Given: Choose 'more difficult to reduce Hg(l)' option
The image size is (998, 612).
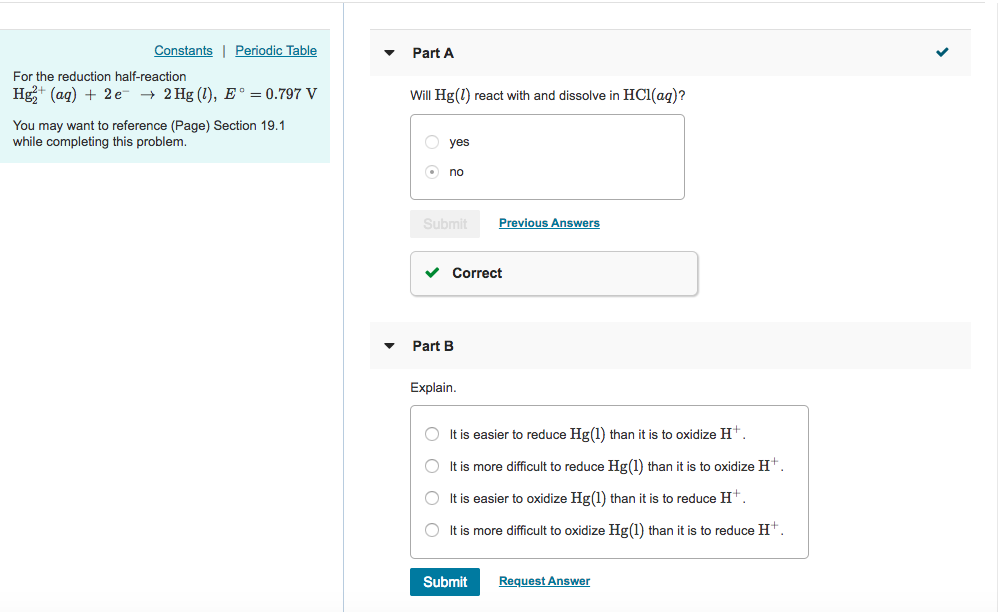Looking at the screenshot, I should click(x=432, y=466).
